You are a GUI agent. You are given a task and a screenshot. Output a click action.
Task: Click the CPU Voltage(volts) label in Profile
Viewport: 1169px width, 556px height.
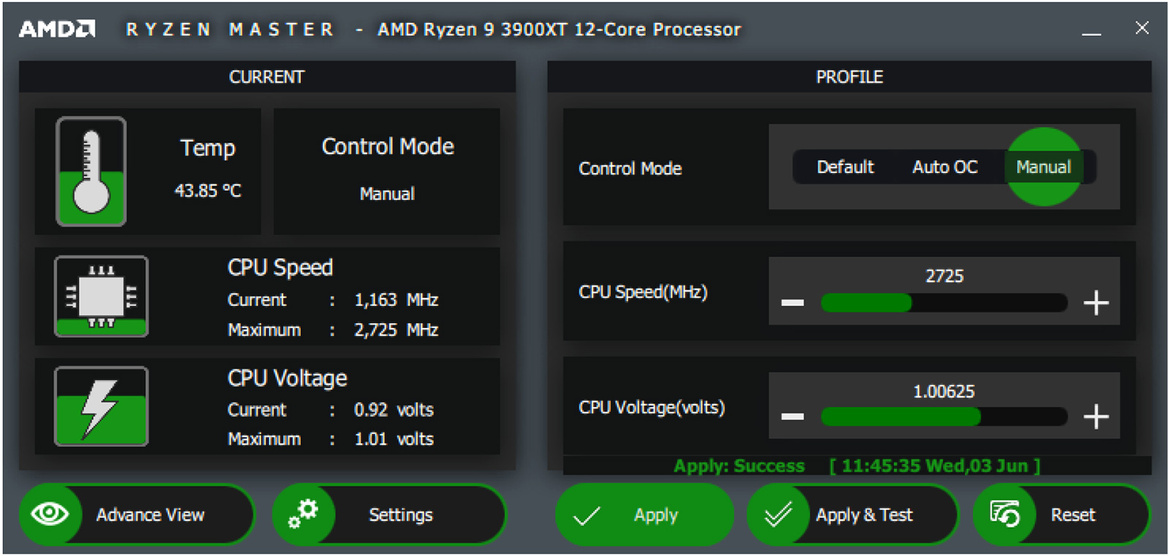coord(652,408)
